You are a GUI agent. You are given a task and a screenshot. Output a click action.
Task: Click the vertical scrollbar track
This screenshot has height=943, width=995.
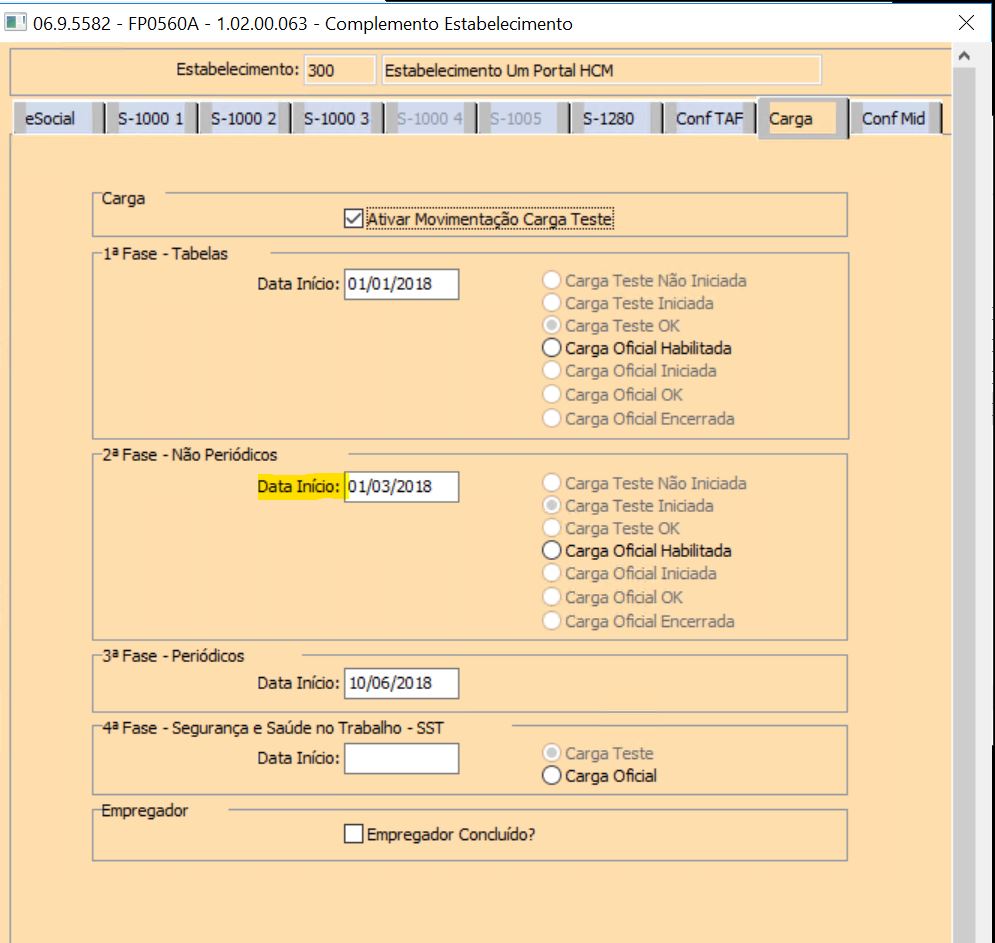pos(965,500)
